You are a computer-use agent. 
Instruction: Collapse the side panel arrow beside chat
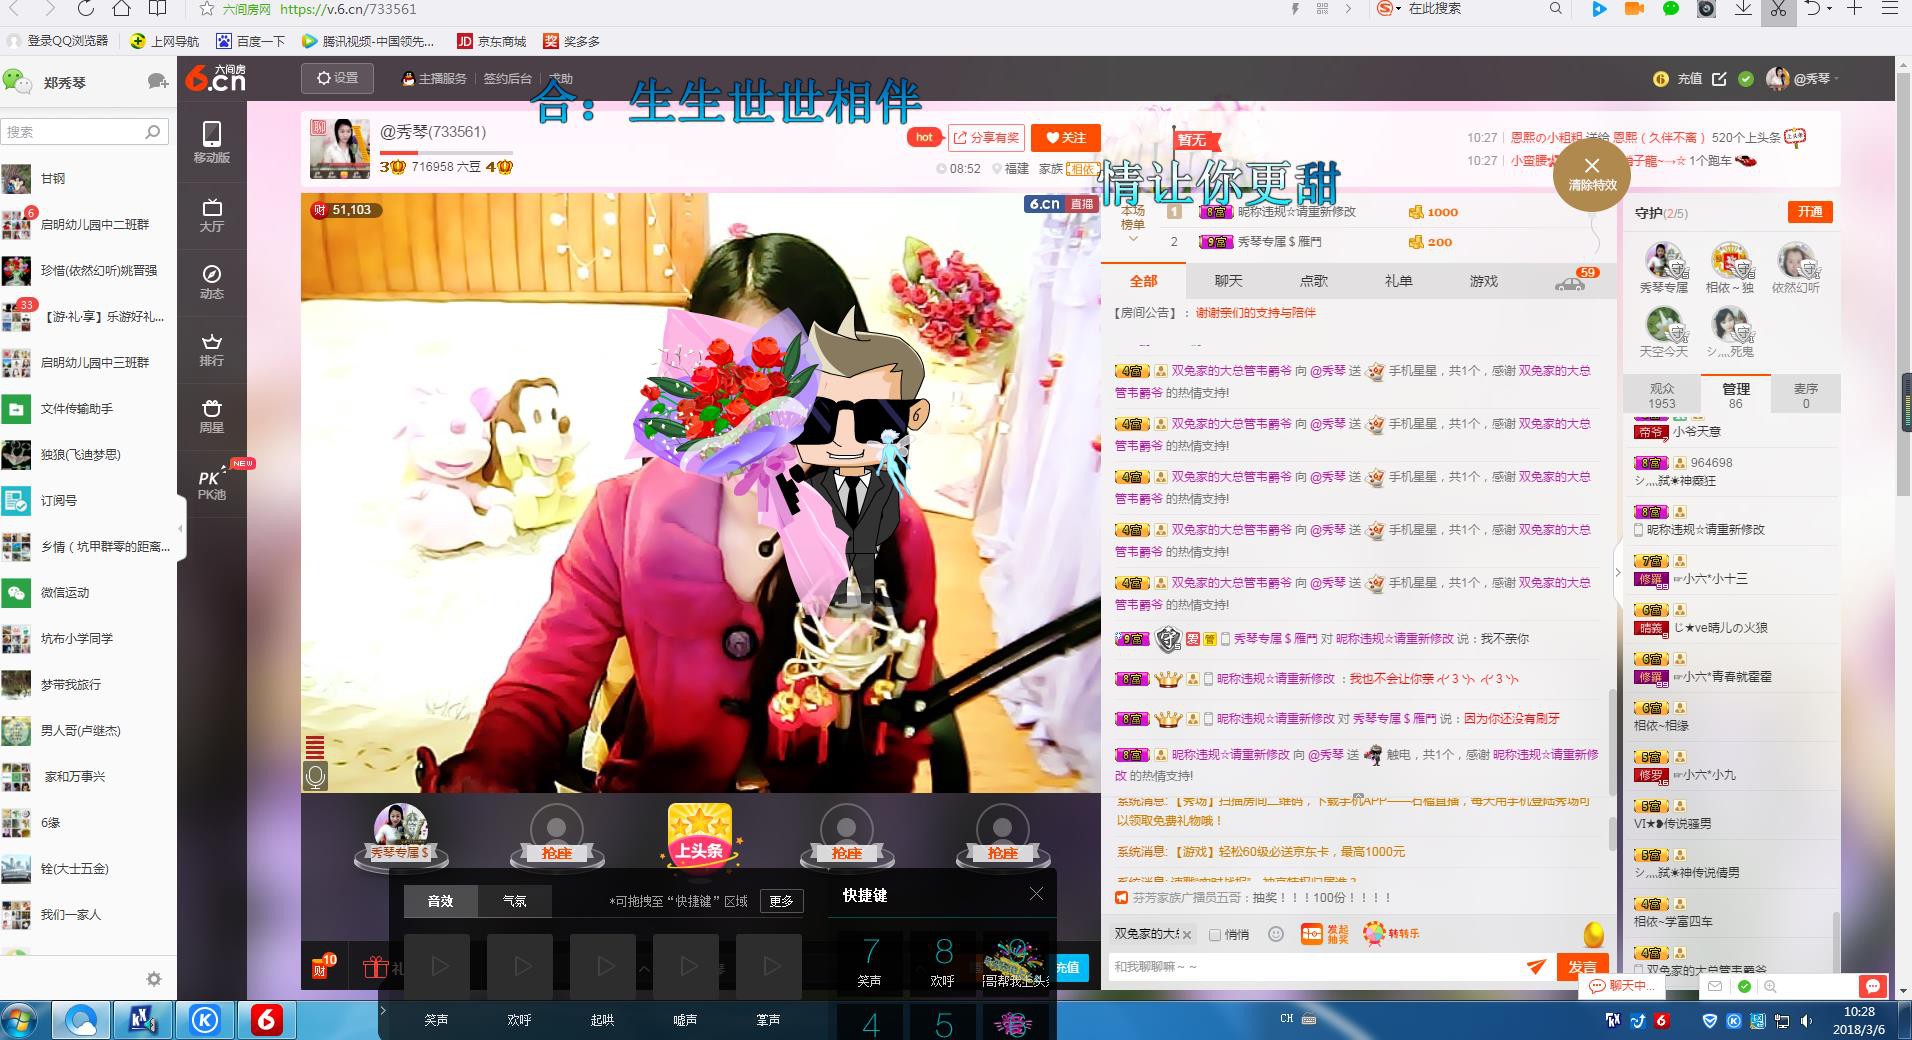[x=1617, y=573]
